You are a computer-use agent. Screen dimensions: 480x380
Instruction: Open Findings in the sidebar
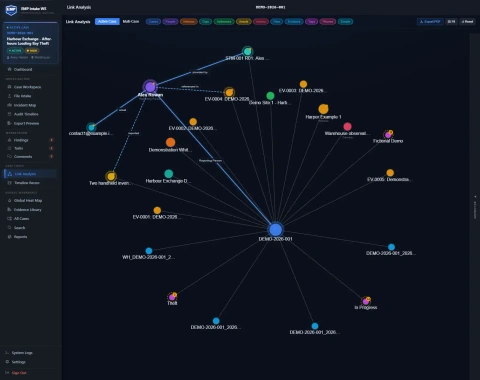click(x=21, y=140)
